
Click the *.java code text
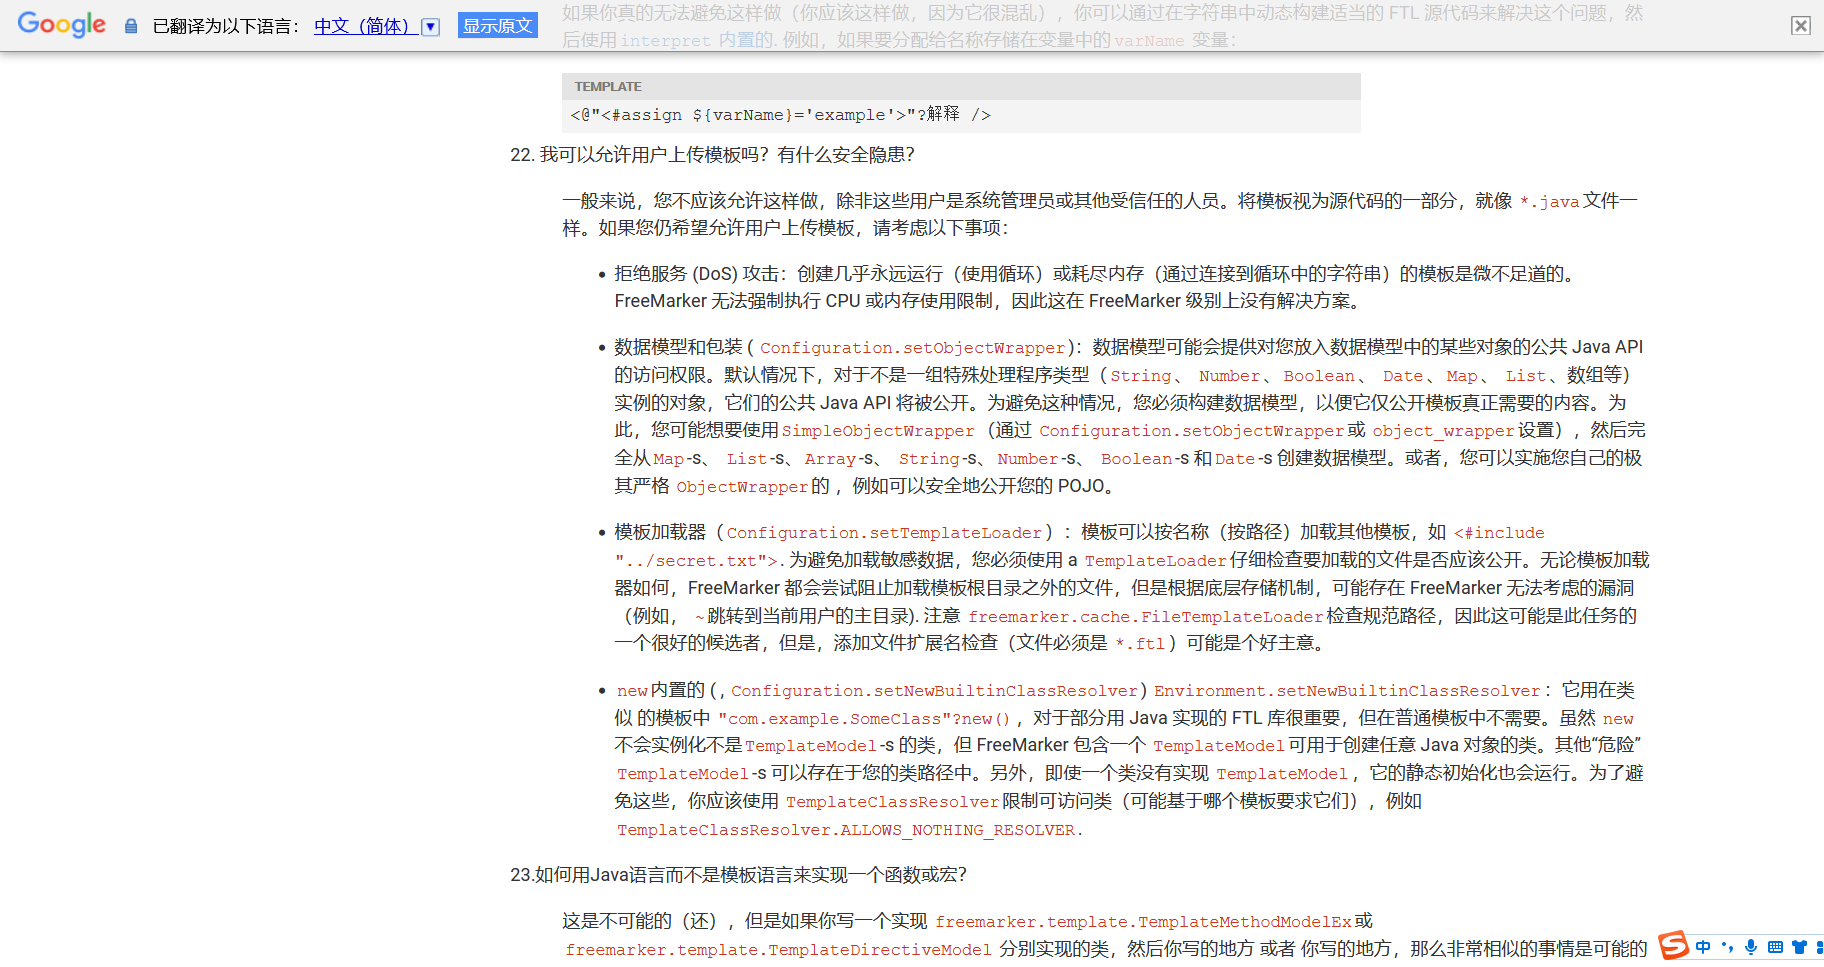[1549, 202]
